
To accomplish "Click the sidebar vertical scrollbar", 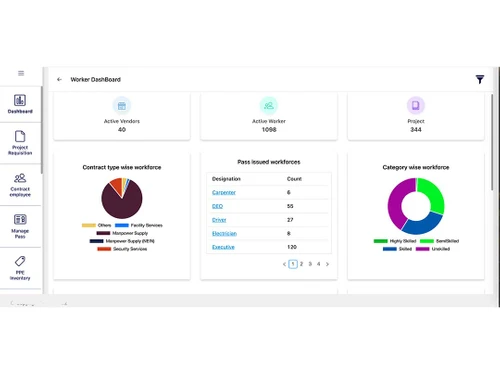I will tap(42, 130).
